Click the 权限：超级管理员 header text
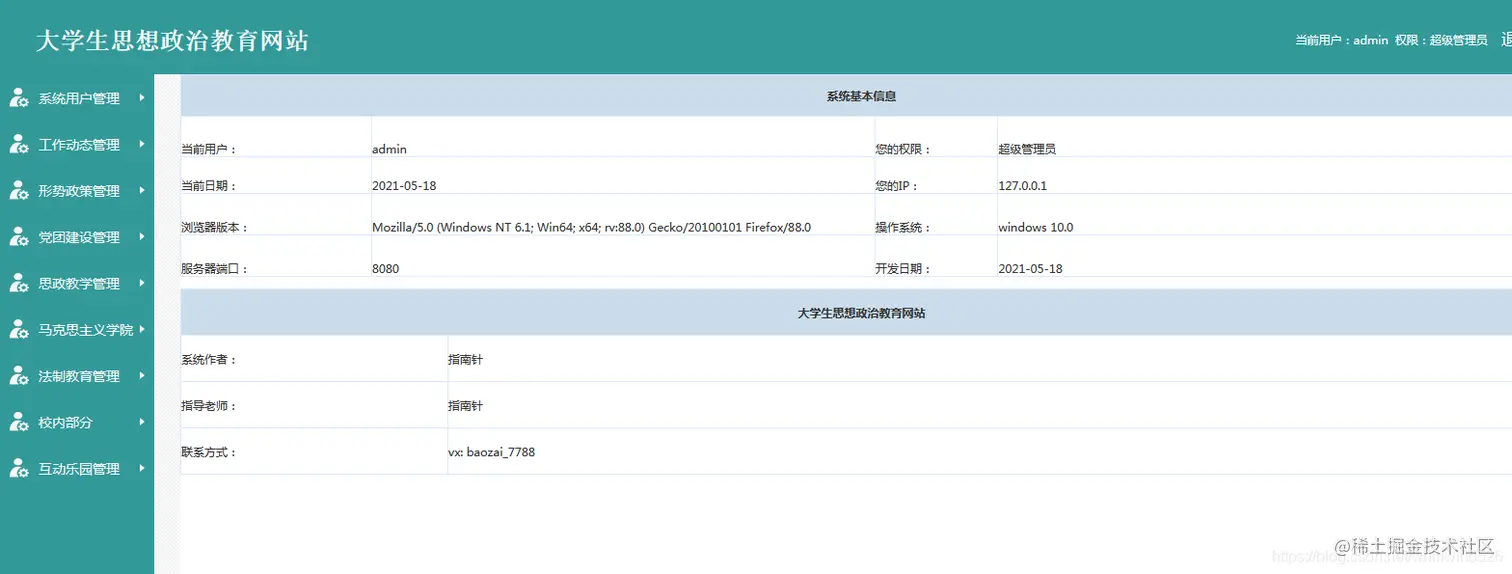 (1441, 40)
